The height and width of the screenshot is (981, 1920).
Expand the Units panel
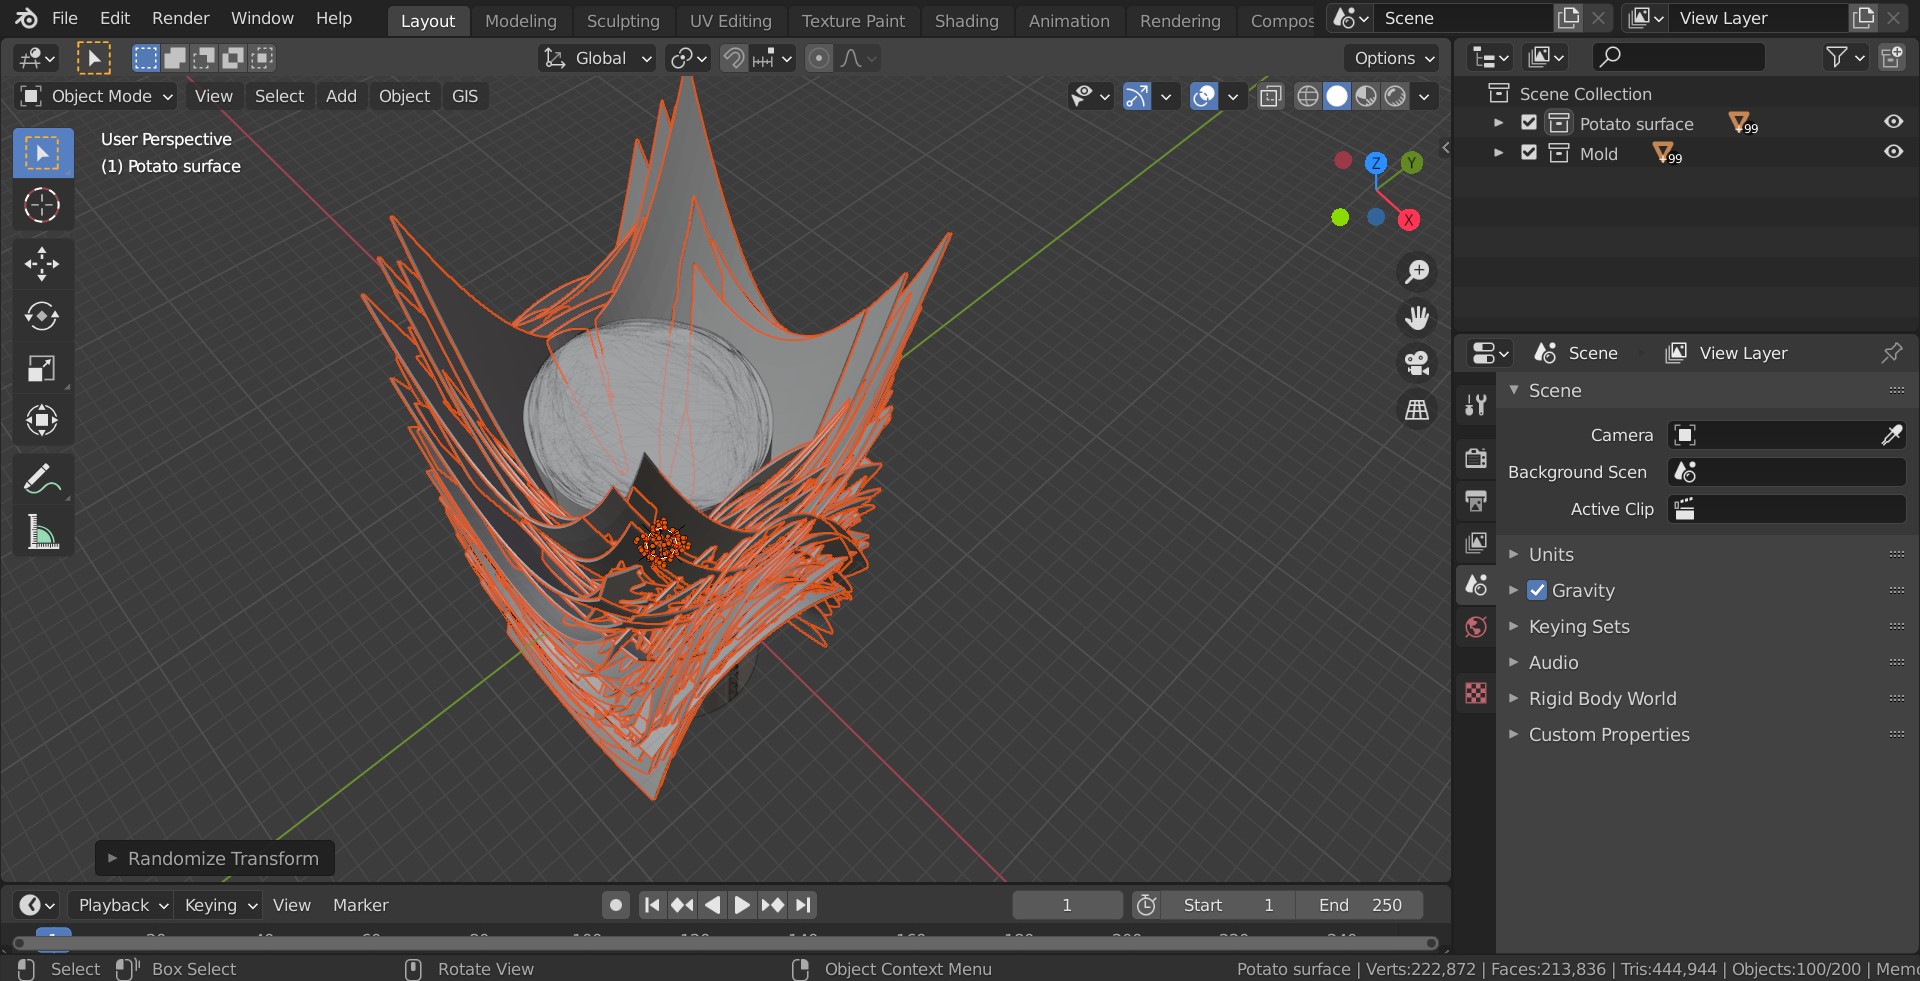coord(1551,555)
